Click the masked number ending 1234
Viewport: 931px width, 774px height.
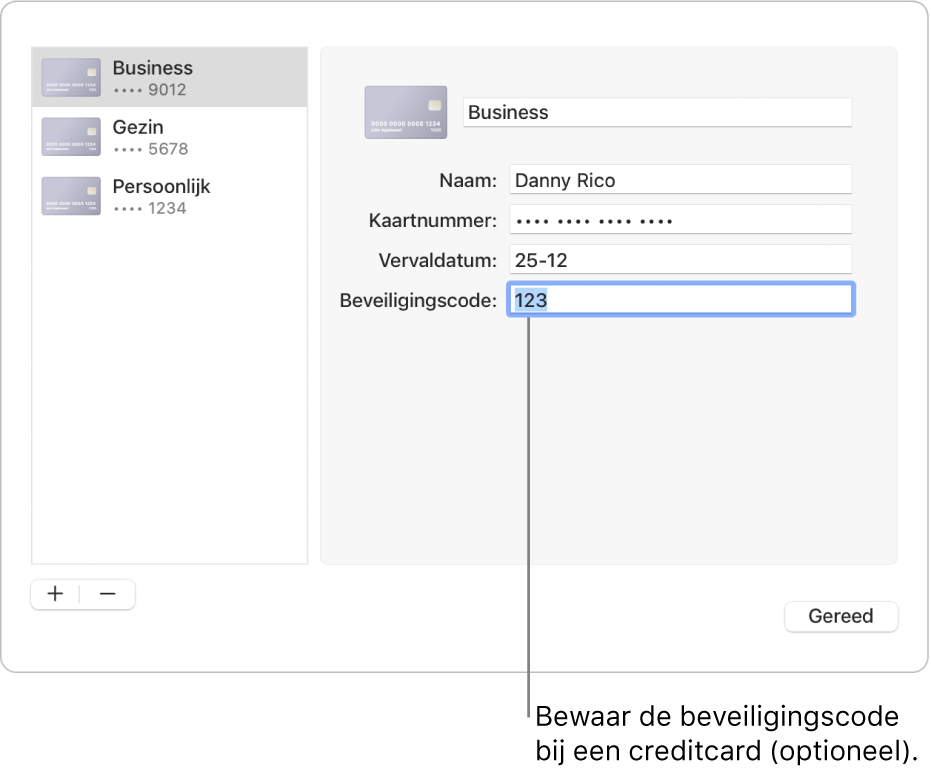[150, 208]
